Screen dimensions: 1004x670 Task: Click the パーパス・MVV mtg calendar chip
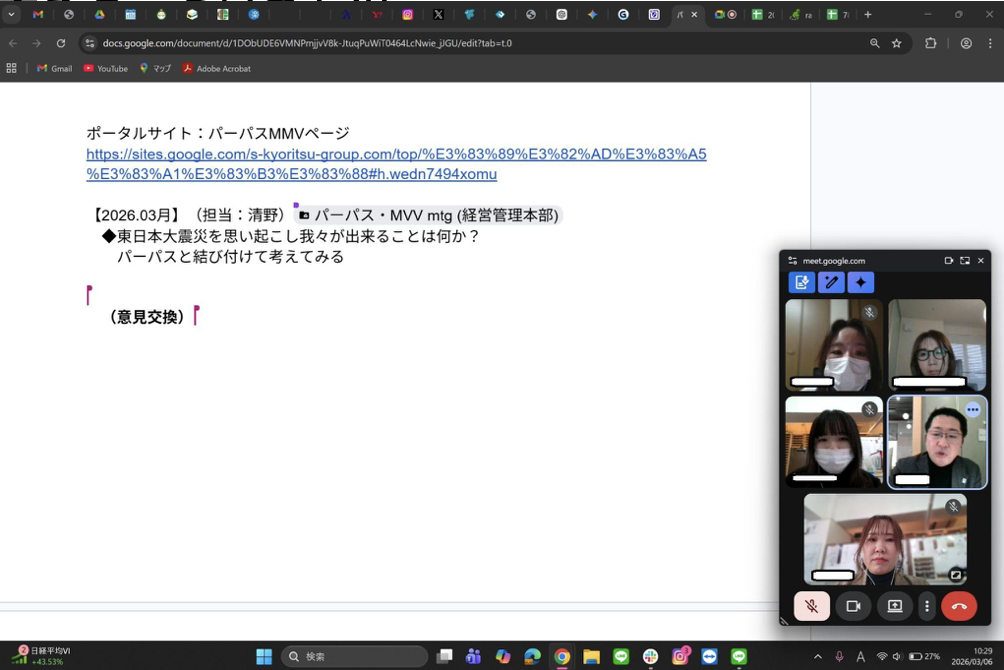click(x=430, y=216)
